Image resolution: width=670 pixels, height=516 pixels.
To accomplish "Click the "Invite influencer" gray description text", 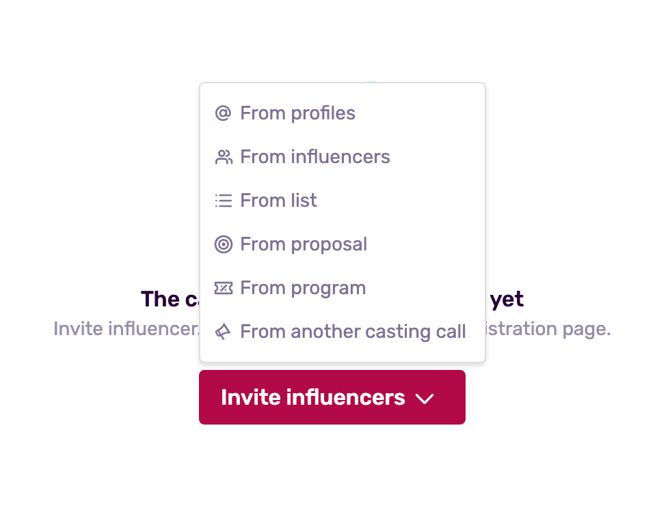I will point(126,329).
